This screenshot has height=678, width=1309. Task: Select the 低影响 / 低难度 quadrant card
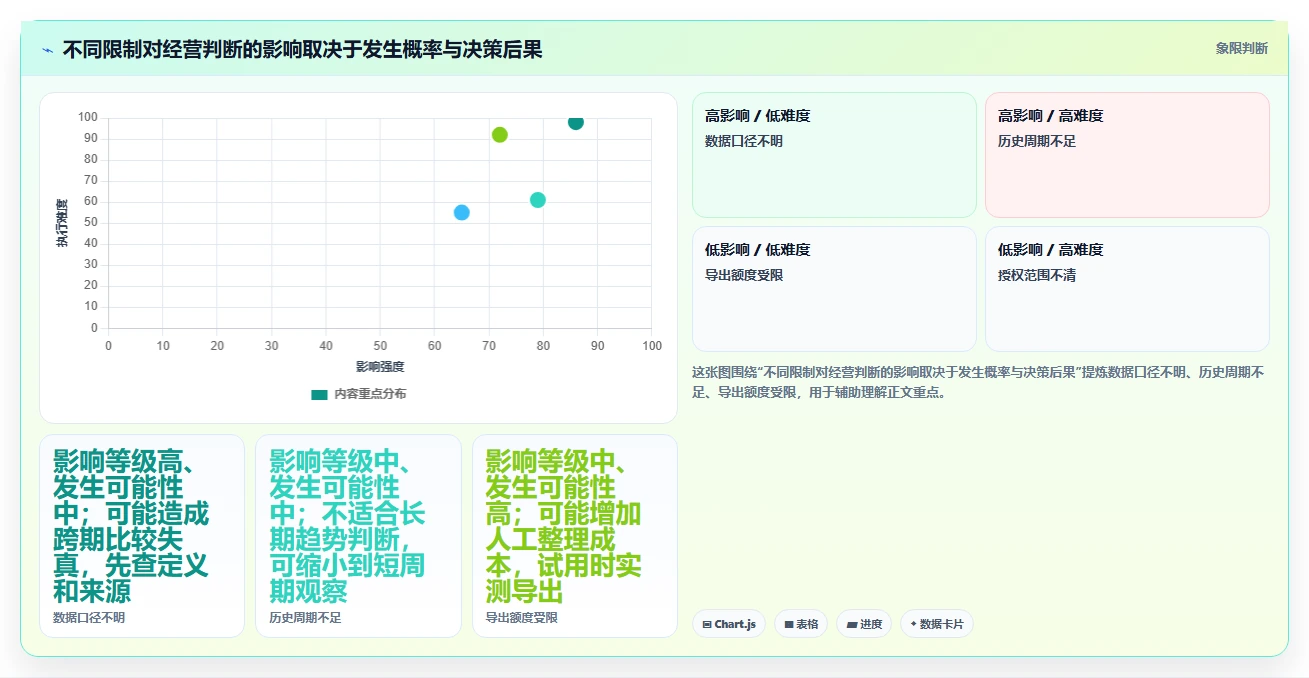[834, 289]
